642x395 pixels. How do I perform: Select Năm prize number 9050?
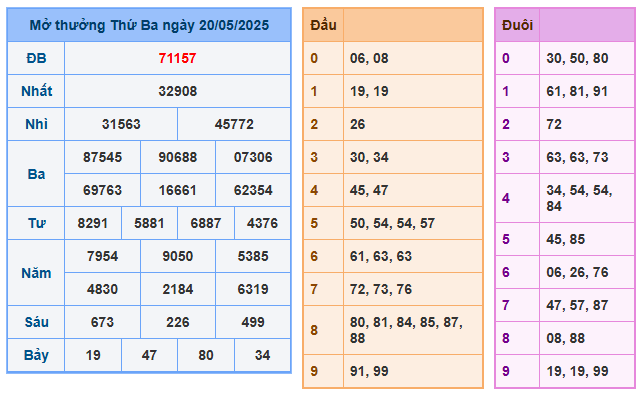click(x=178, y=256)
